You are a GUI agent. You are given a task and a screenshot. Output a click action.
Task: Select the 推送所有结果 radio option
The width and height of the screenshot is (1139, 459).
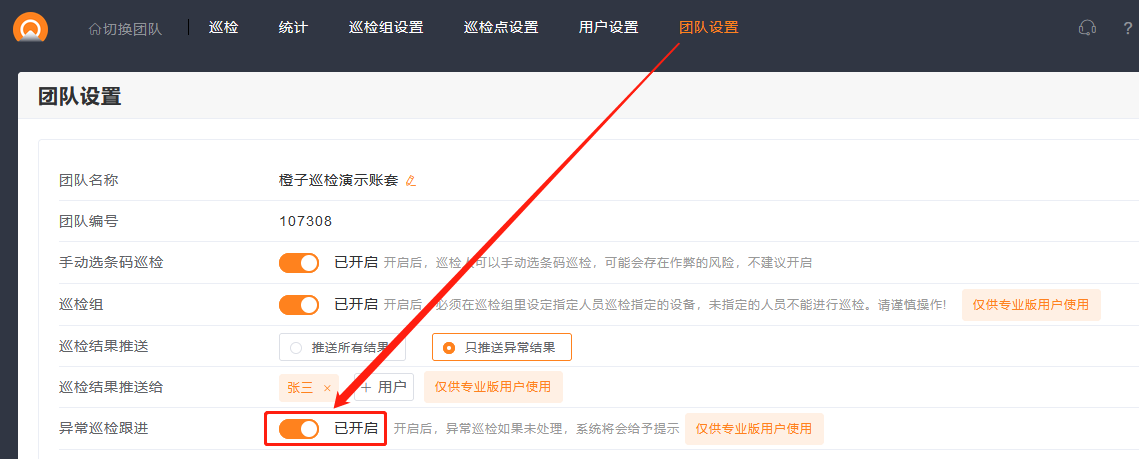click(296, 348)
